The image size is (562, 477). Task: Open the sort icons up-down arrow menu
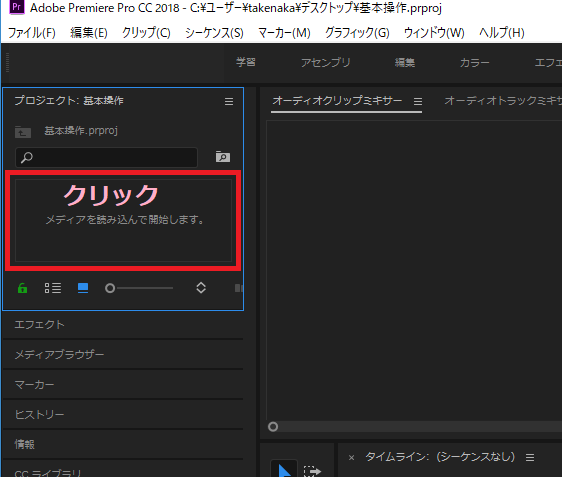pos(201,287)
